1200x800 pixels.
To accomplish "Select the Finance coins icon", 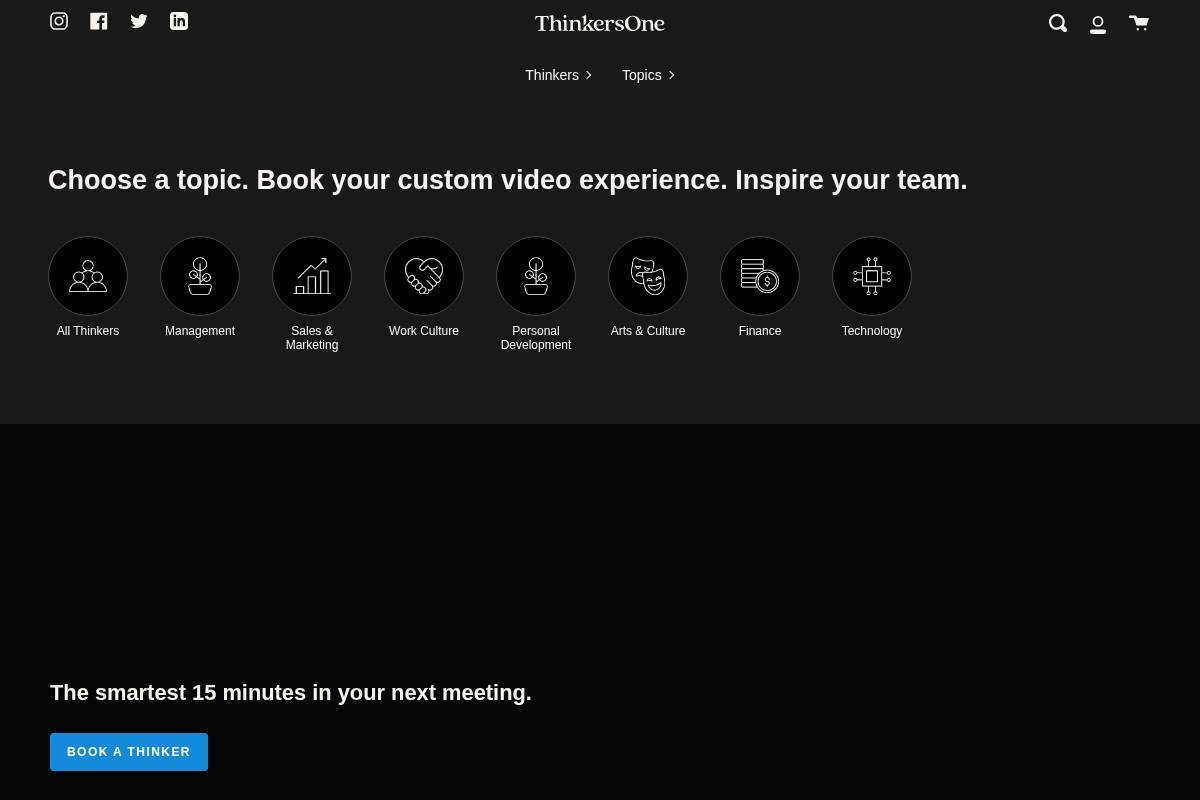I will click(760, 276).
